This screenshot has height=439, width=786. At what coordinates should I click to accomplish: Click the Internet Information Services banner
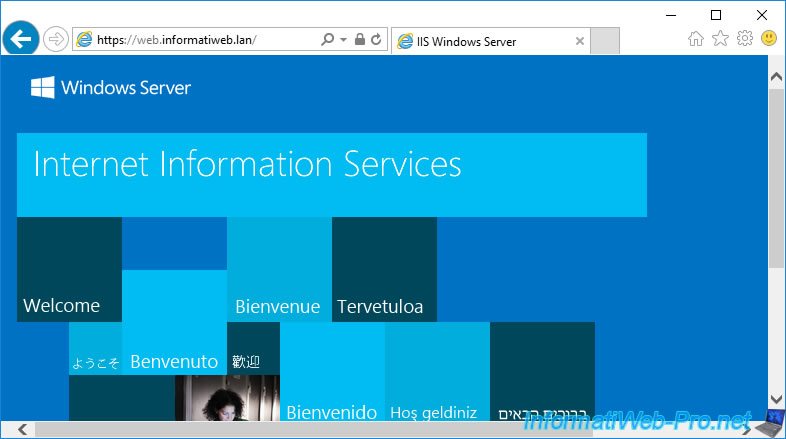[x=332, y=175]
